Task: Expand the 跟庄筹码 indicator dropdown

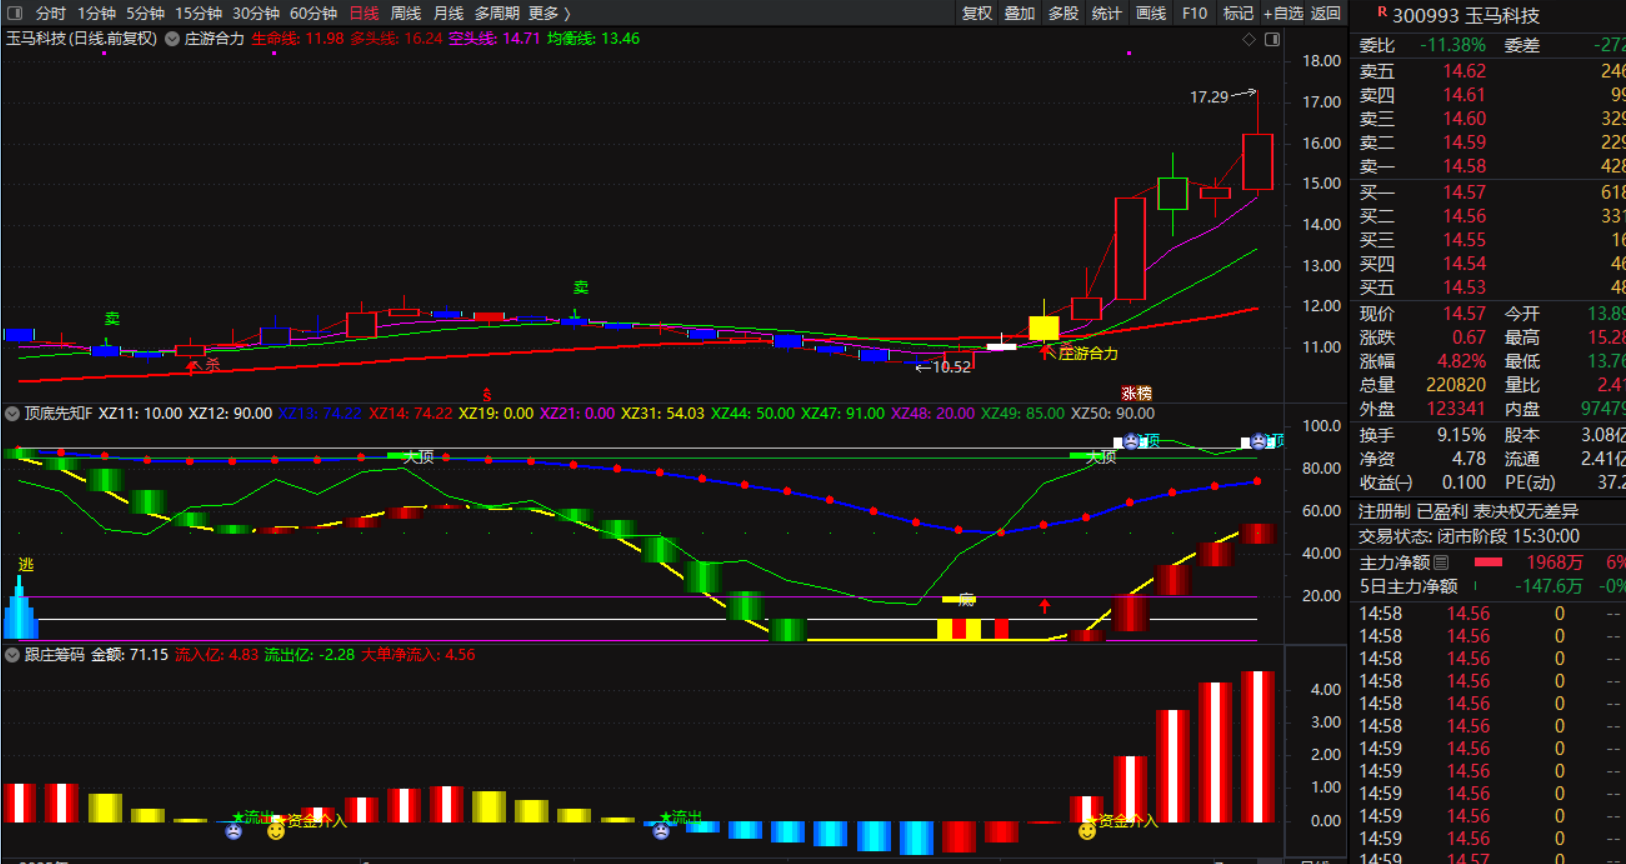Action: [12, 655]
